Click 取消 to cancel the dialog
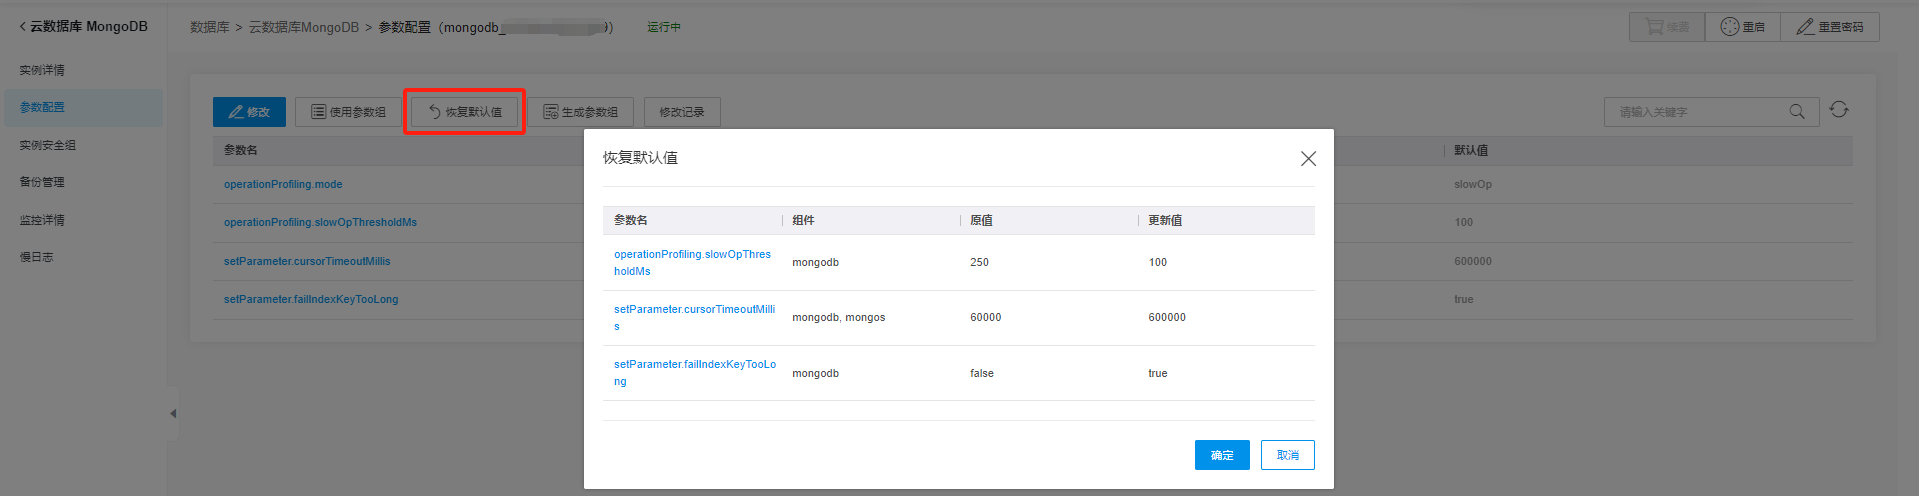The height and width of the screenshot is (496, 1919). (x=1287, y=455)
